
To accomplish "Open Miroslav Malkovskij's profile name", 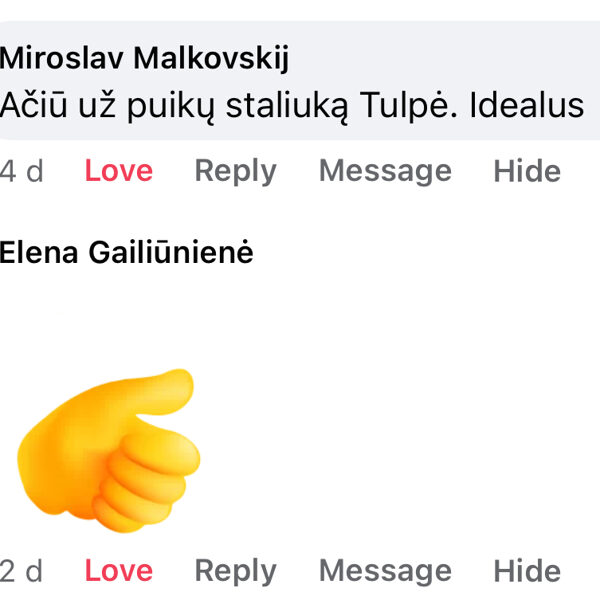I will tap(144, 59).
